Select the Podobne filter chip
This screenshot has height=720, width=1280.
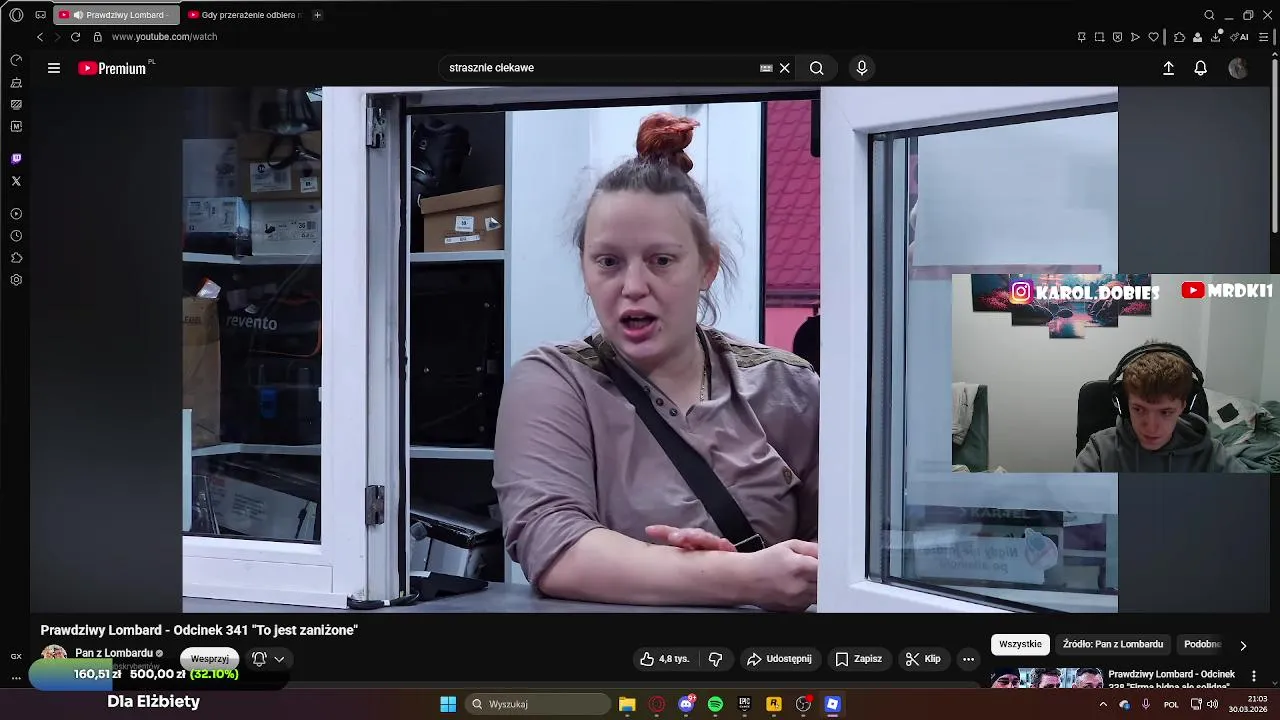[1202, 645]
